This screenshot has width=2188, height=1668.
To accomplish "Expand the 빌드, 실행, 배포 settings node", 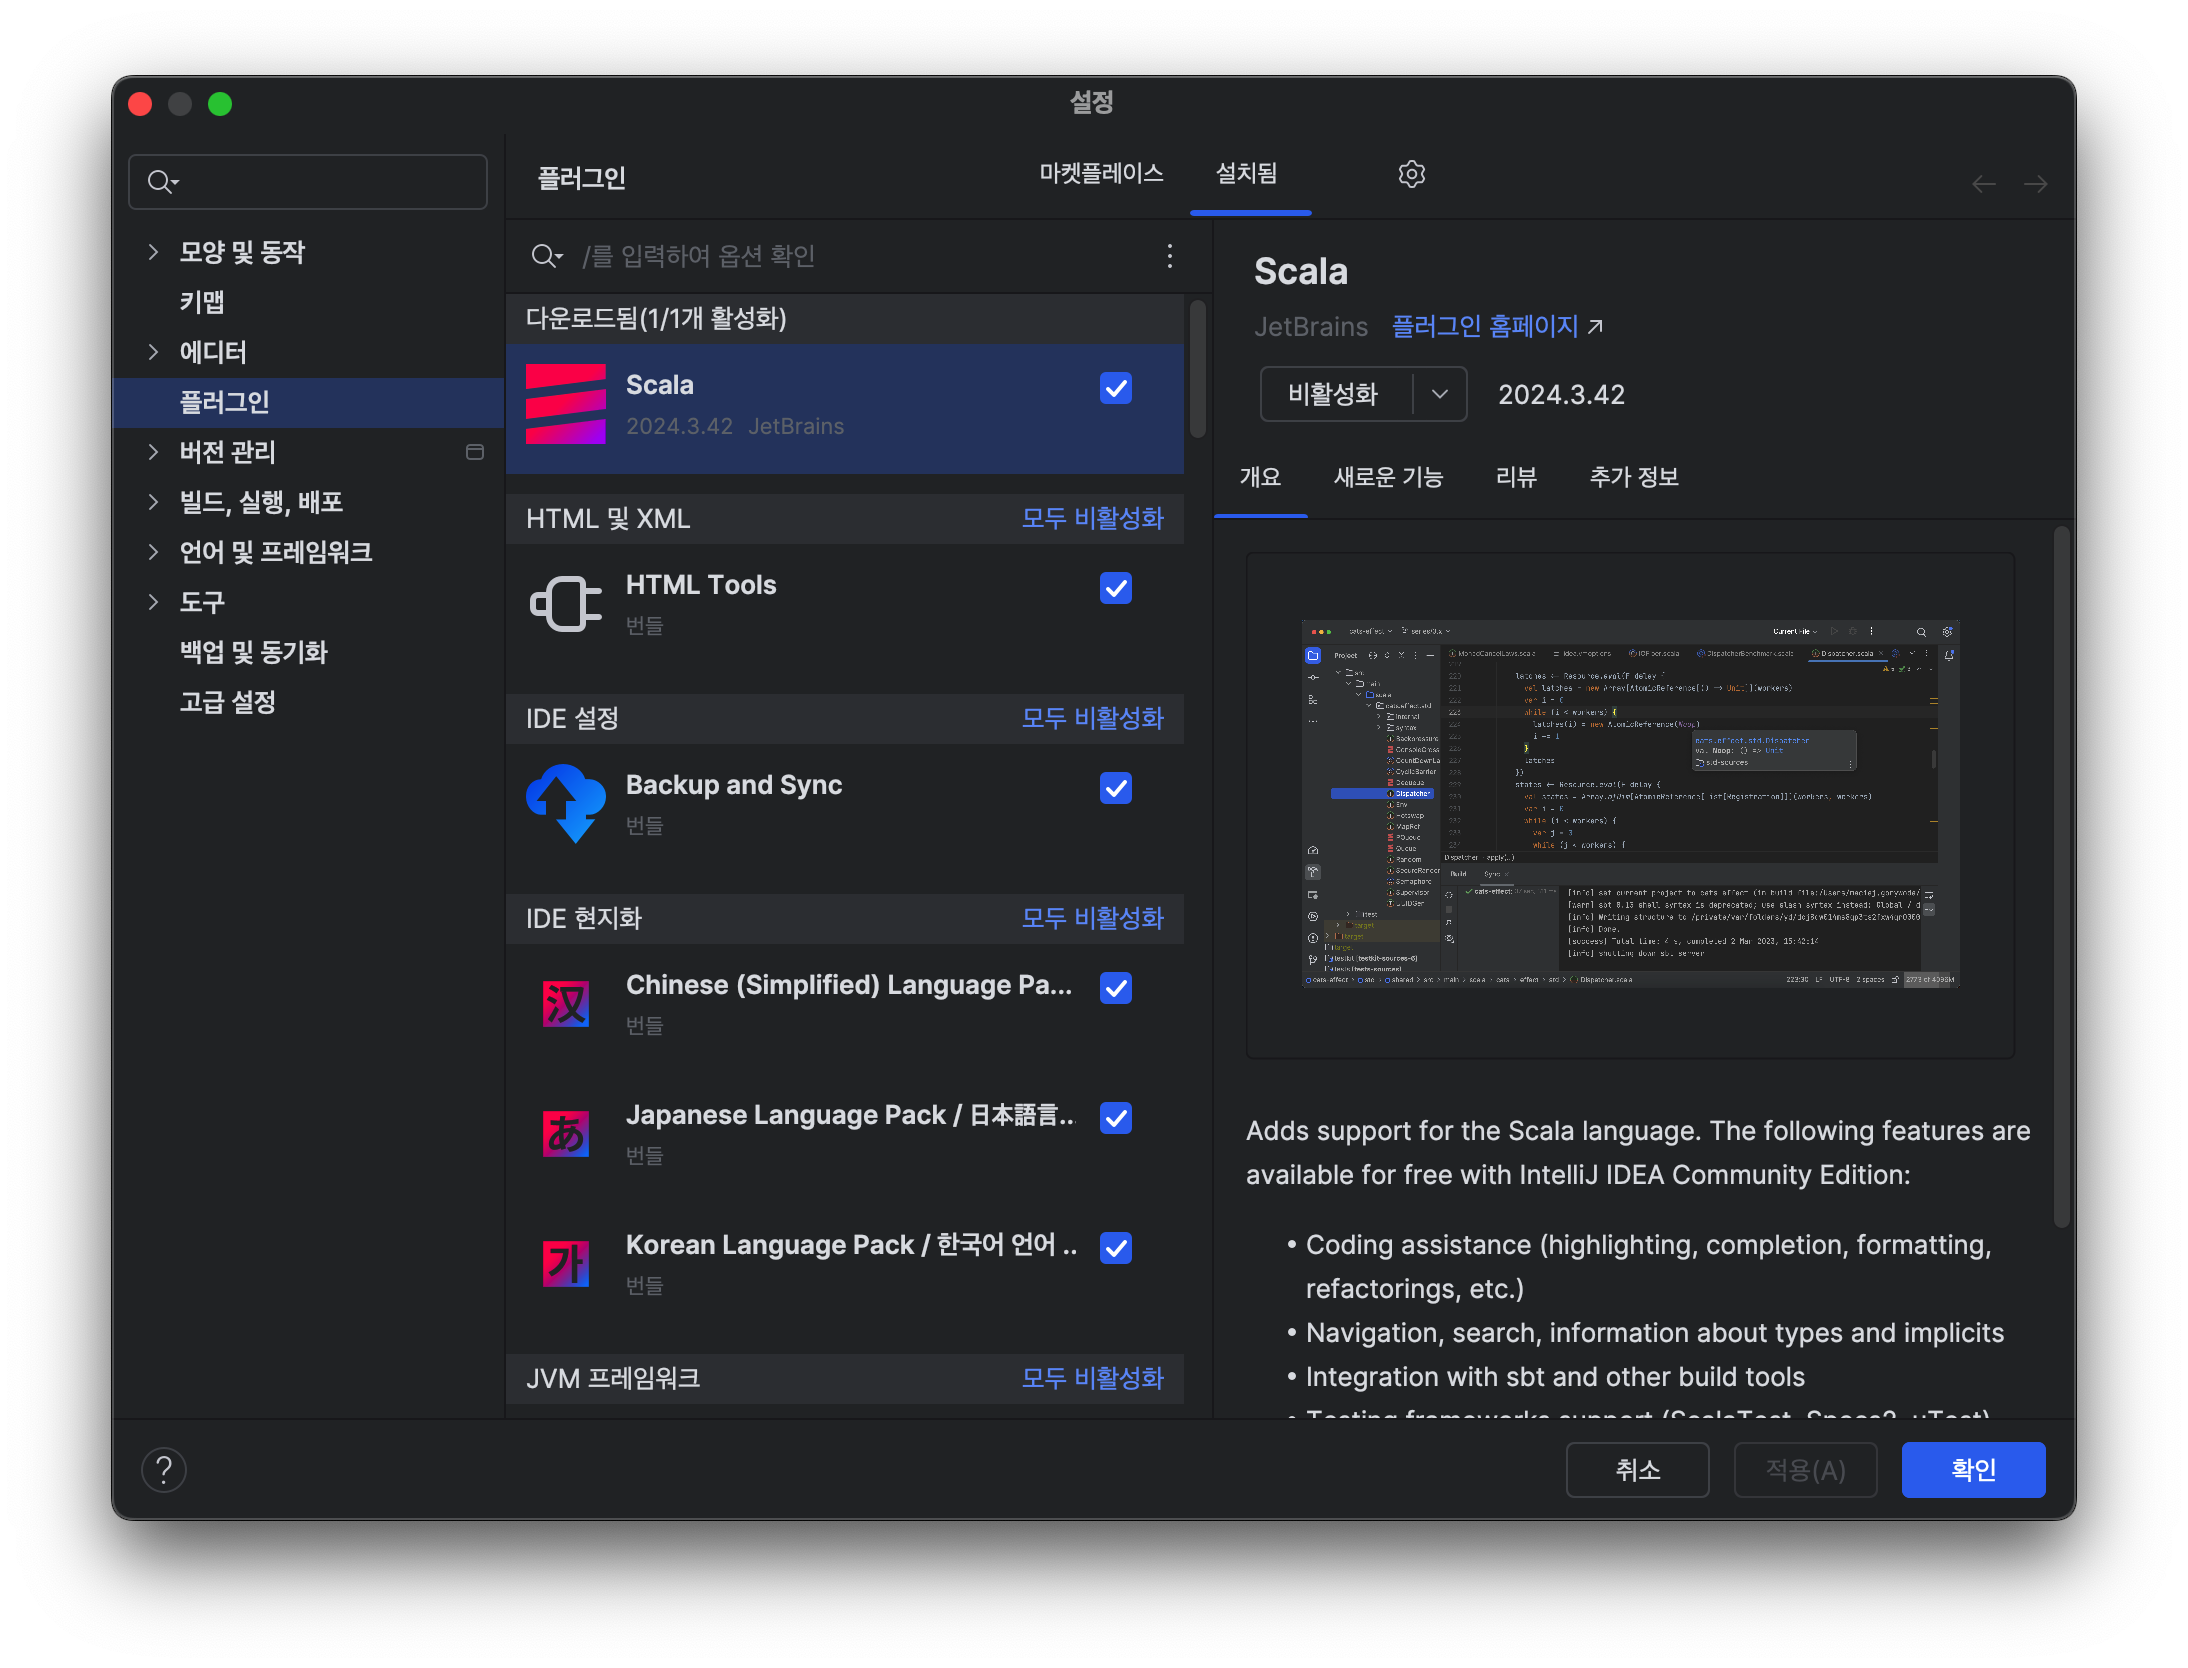I will click(153, 502).
